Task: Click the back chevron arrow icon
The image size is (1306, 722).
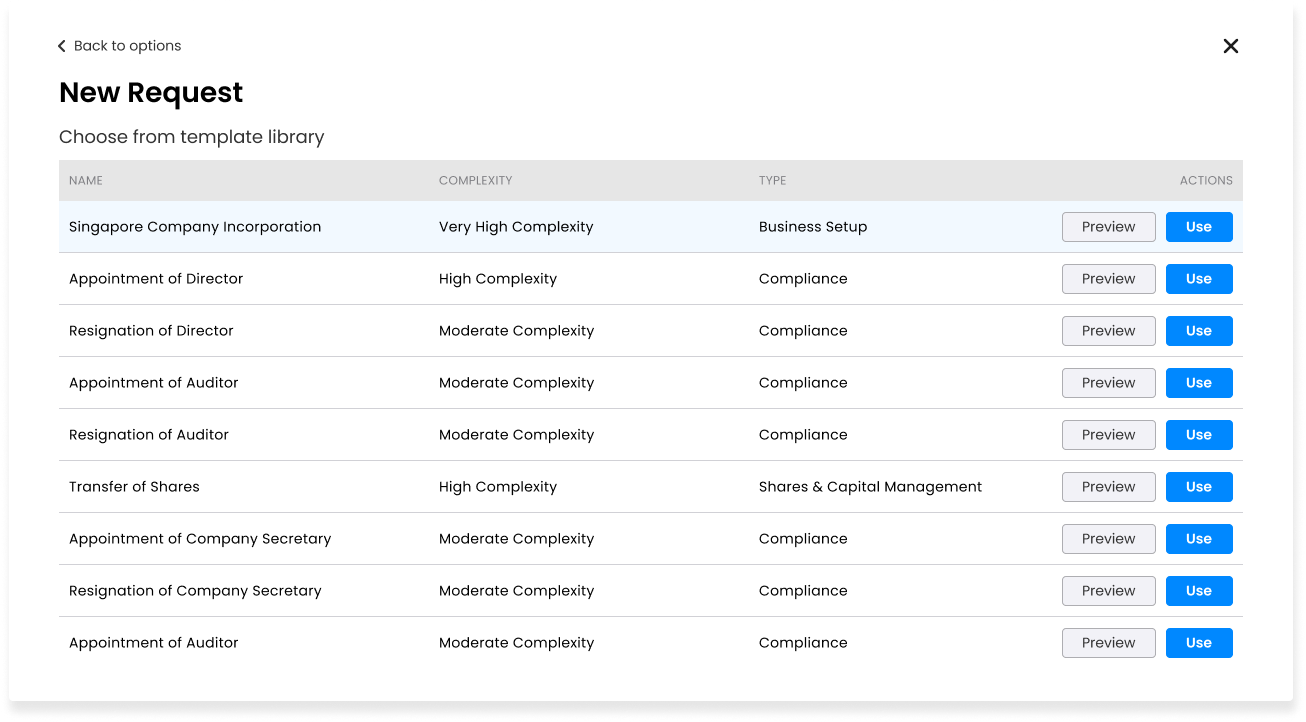Action: pyautogui.click(x=61, y=46)
